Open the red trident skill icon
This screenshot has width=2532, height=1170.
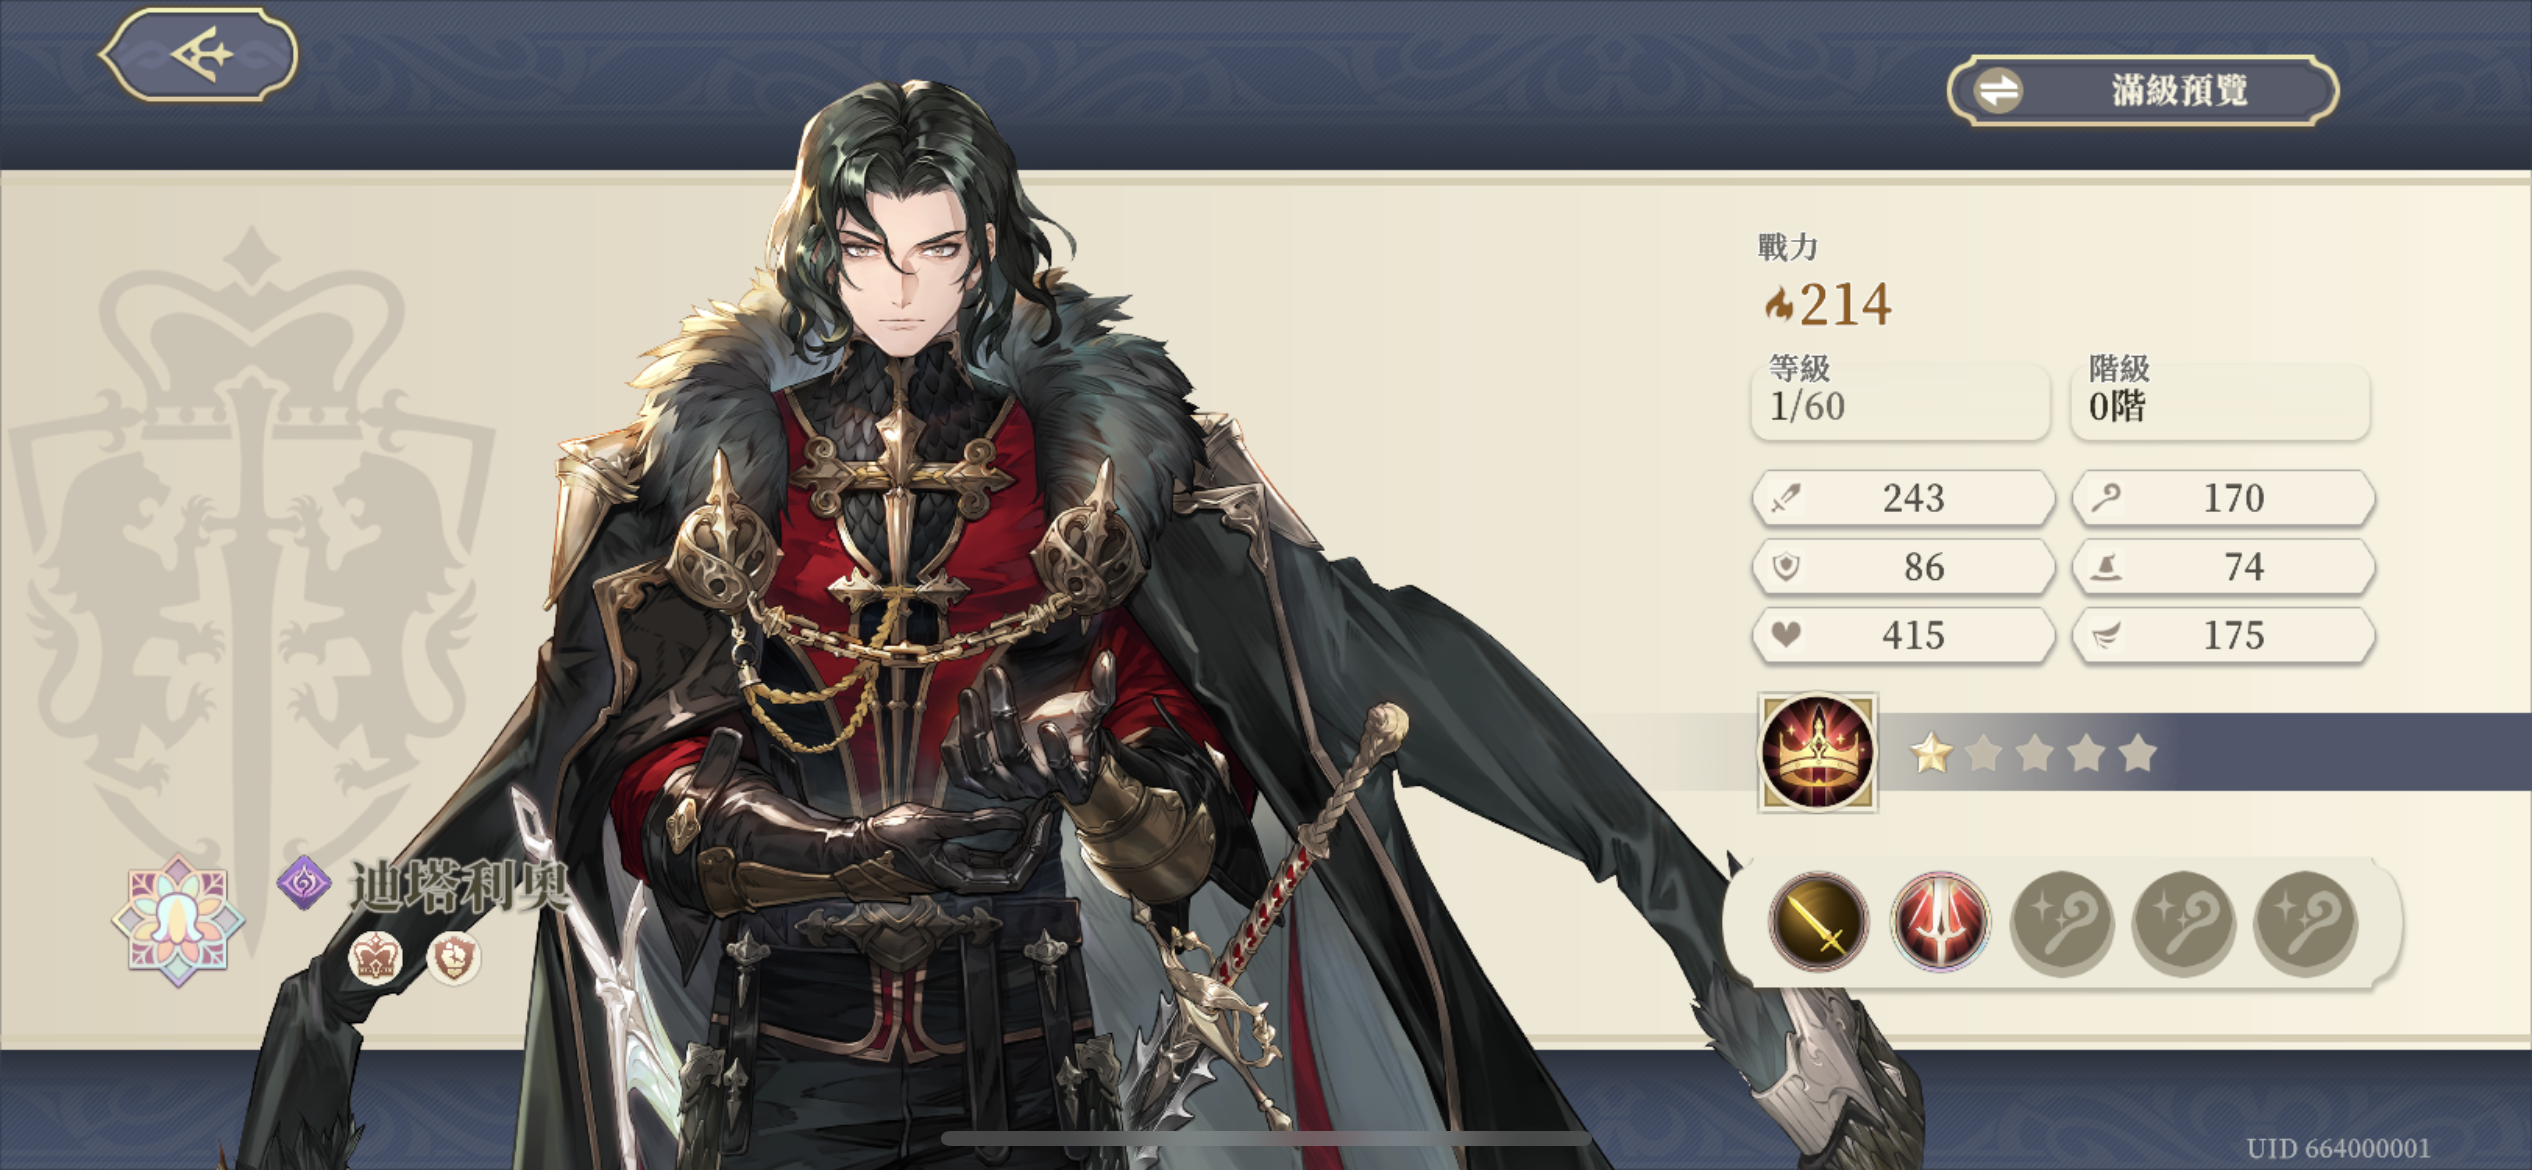tap(1939, 921)
